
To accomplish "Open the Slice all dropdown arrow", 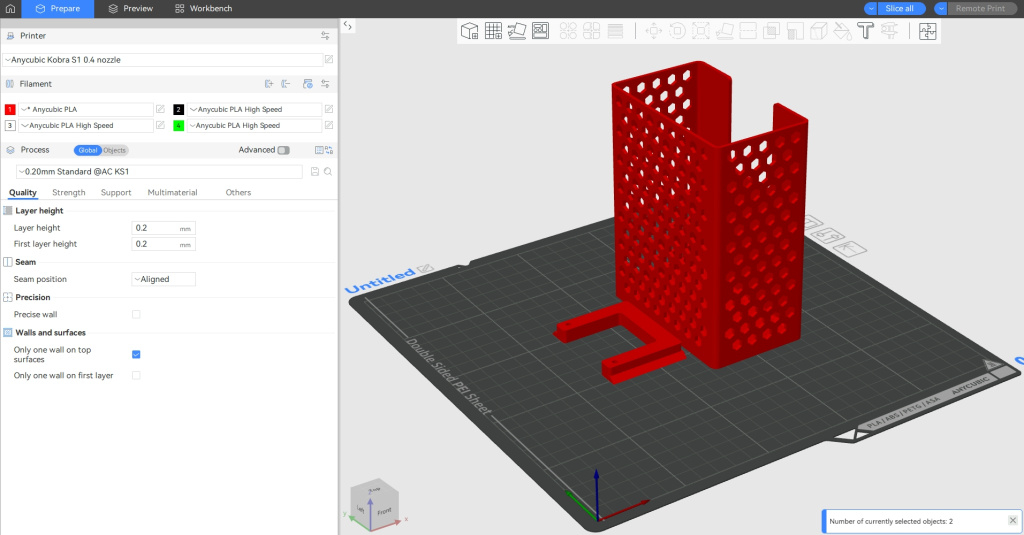I will pos(871,8).
